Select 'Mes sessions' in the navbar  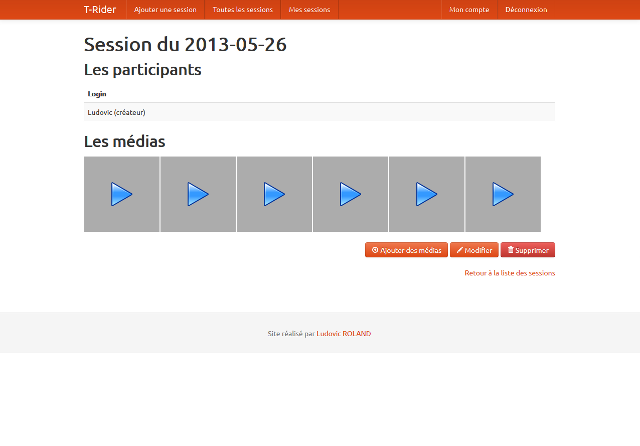tap(309, 9)
